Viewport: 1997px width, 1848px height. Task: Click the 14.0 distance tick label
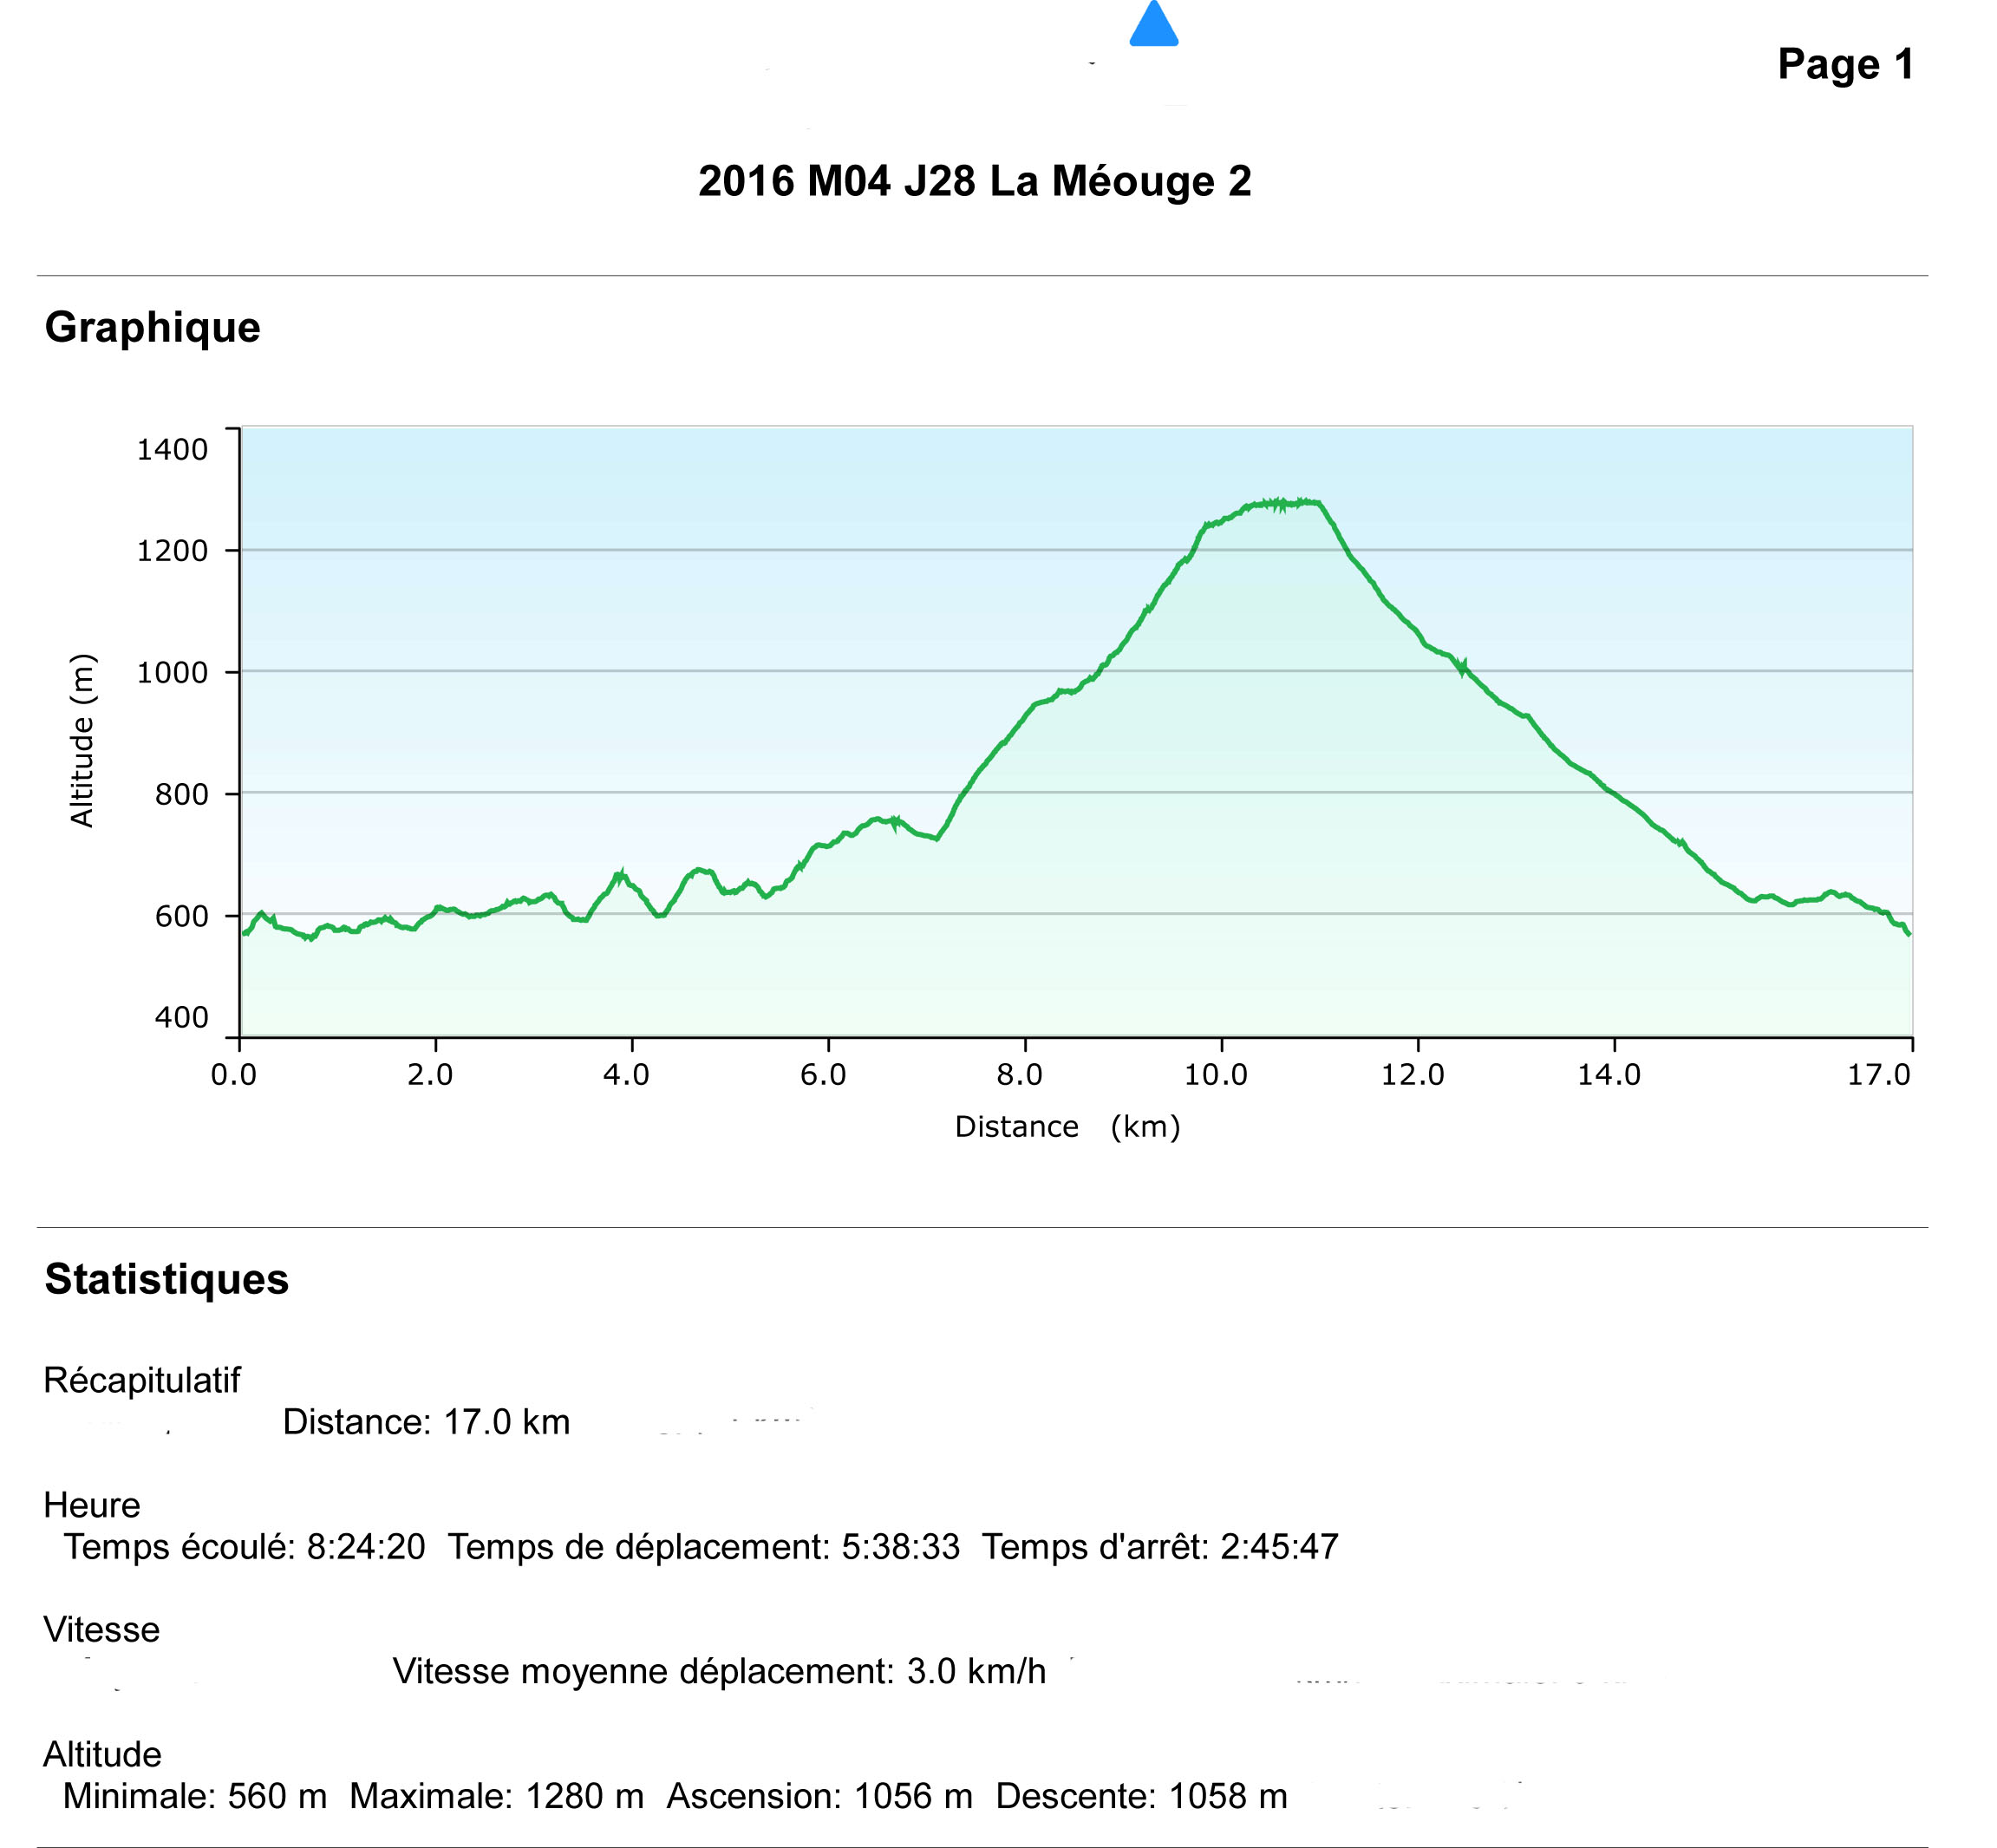tap(1609, 1075)
